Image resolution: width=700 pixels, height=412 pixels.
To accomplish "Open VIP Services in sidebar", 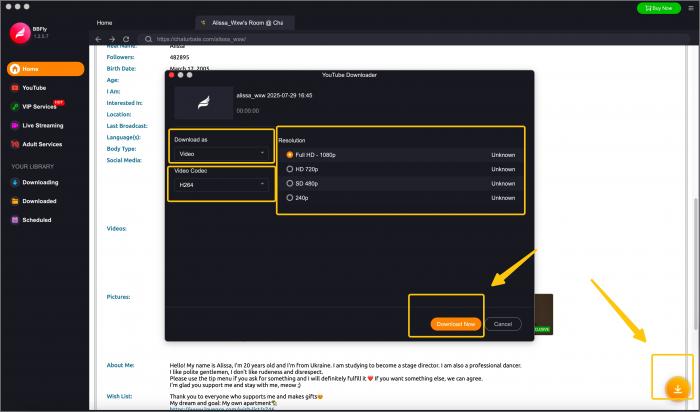I will pyautogui.click(x=38, y=106).
